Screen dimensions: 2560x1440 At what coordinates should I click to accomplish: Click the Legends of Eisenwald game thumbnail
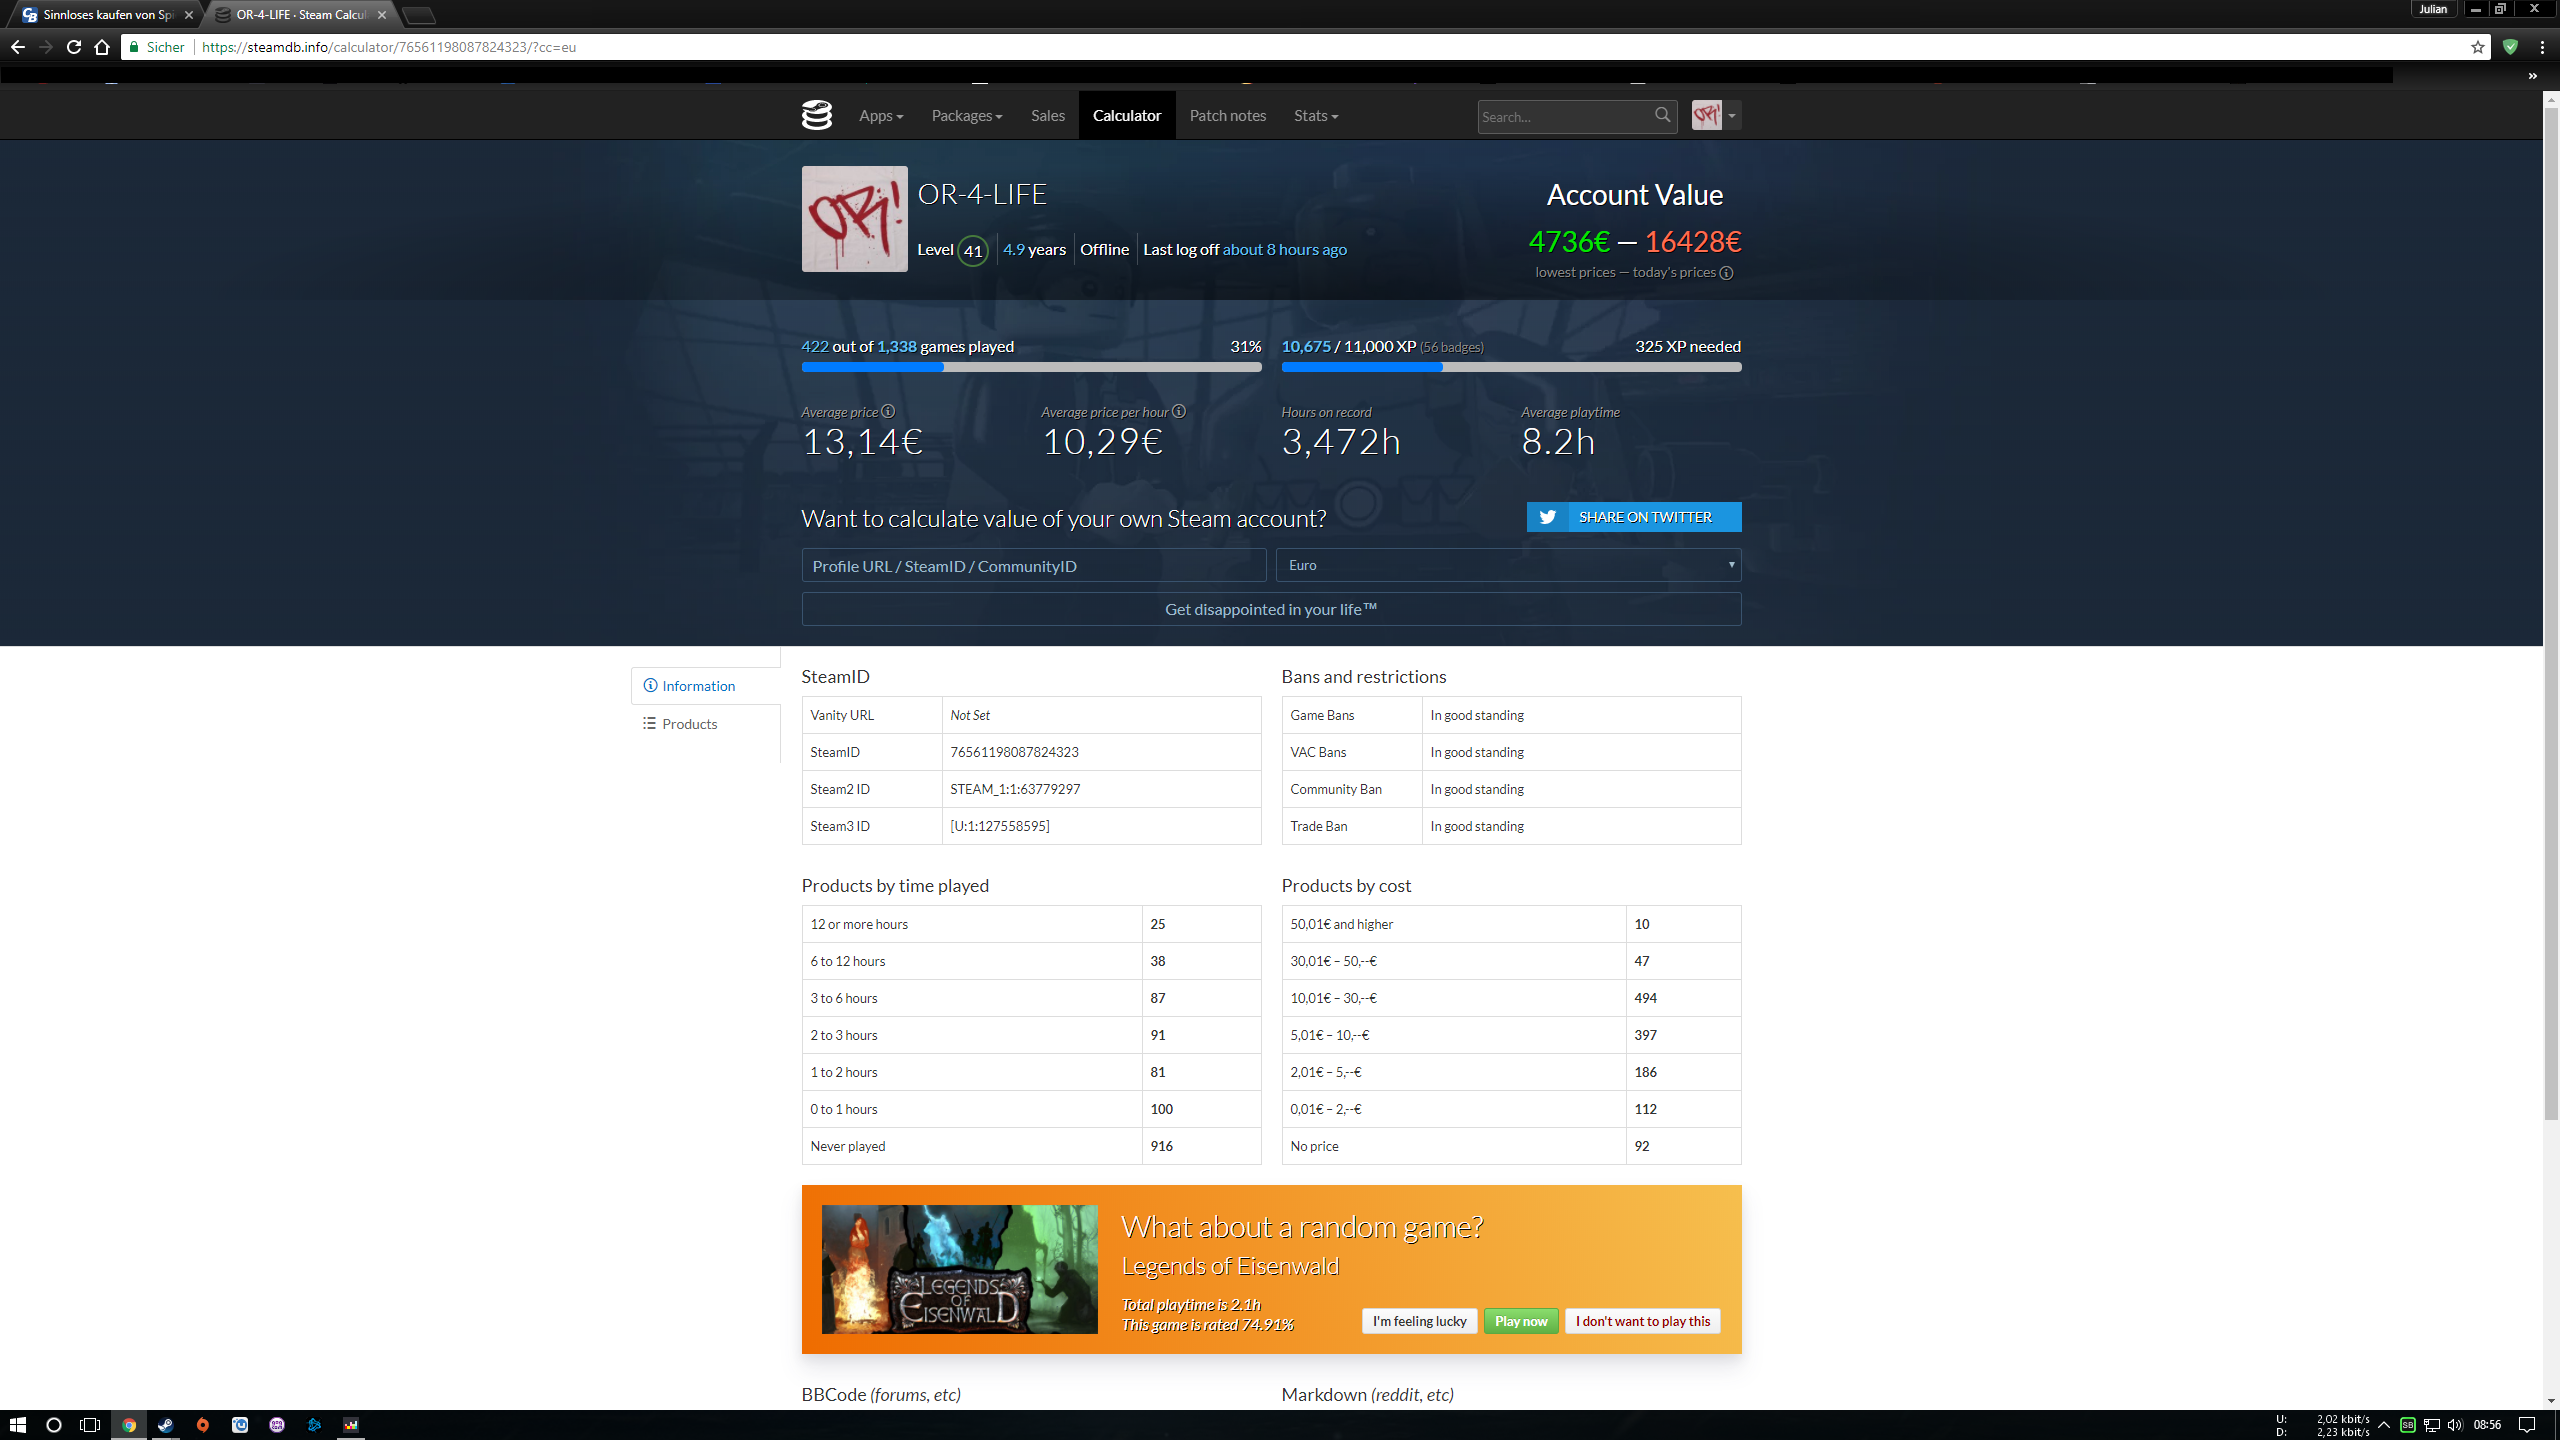pyautogui.click(x=959, y=1269)
